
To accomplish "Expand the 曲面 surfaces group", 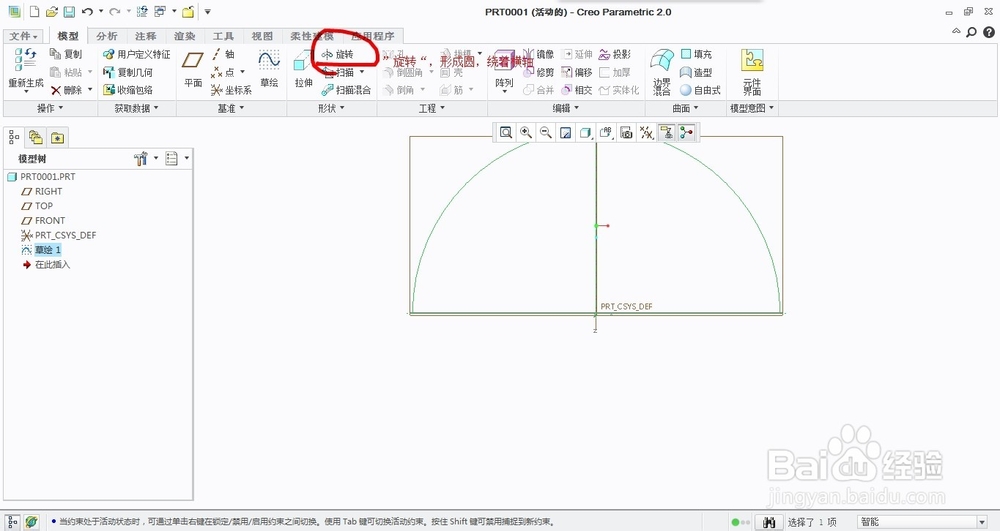I will tap(686, 108).
